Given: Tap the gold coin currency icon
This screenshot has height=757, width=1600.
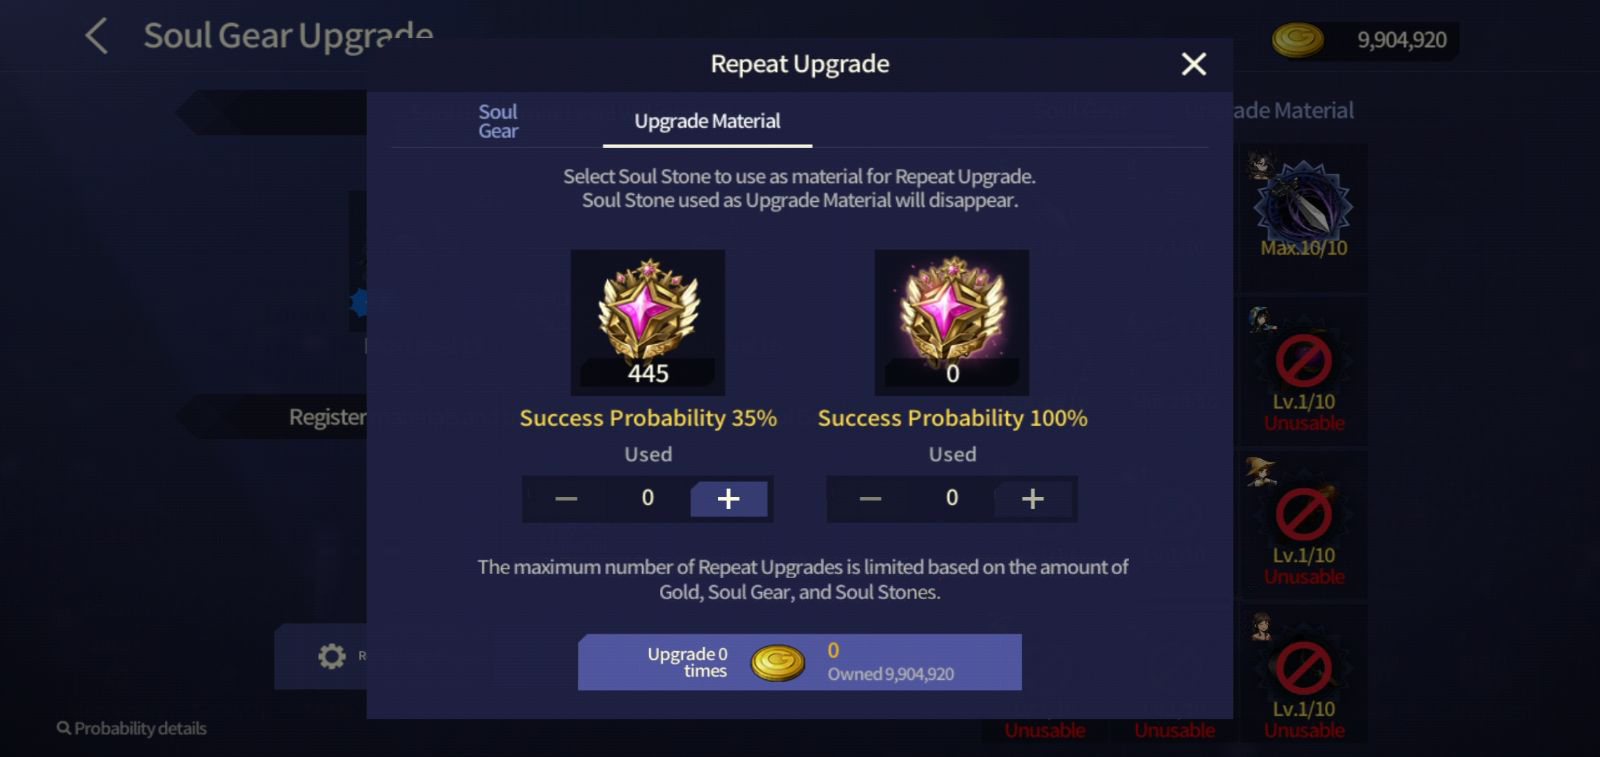Looking at the screenshot, I should [1298, 40].
